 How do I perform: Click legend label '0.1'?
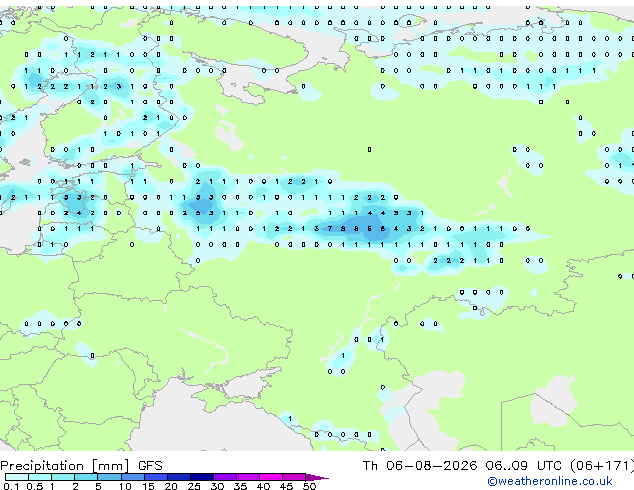(x=11, y=486)
